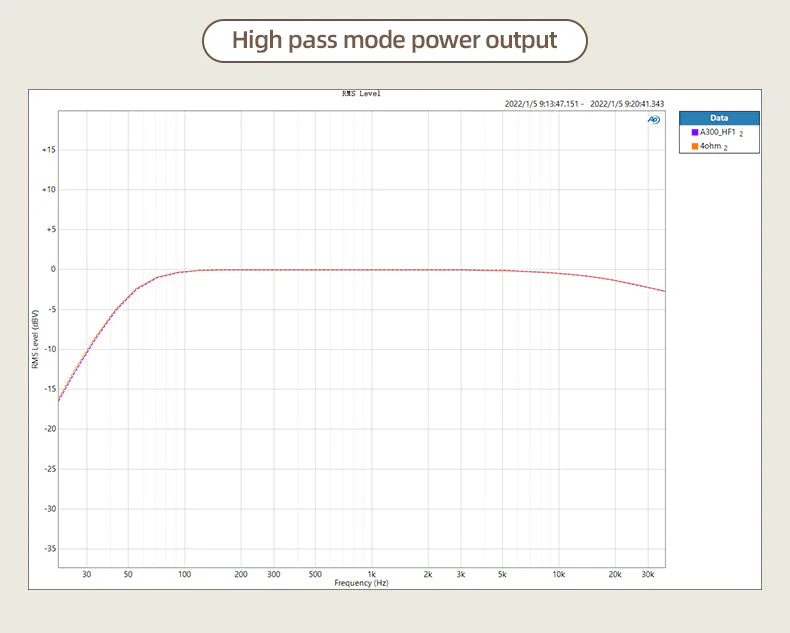Click the -35 y-axis tick label

click(50, 548)
